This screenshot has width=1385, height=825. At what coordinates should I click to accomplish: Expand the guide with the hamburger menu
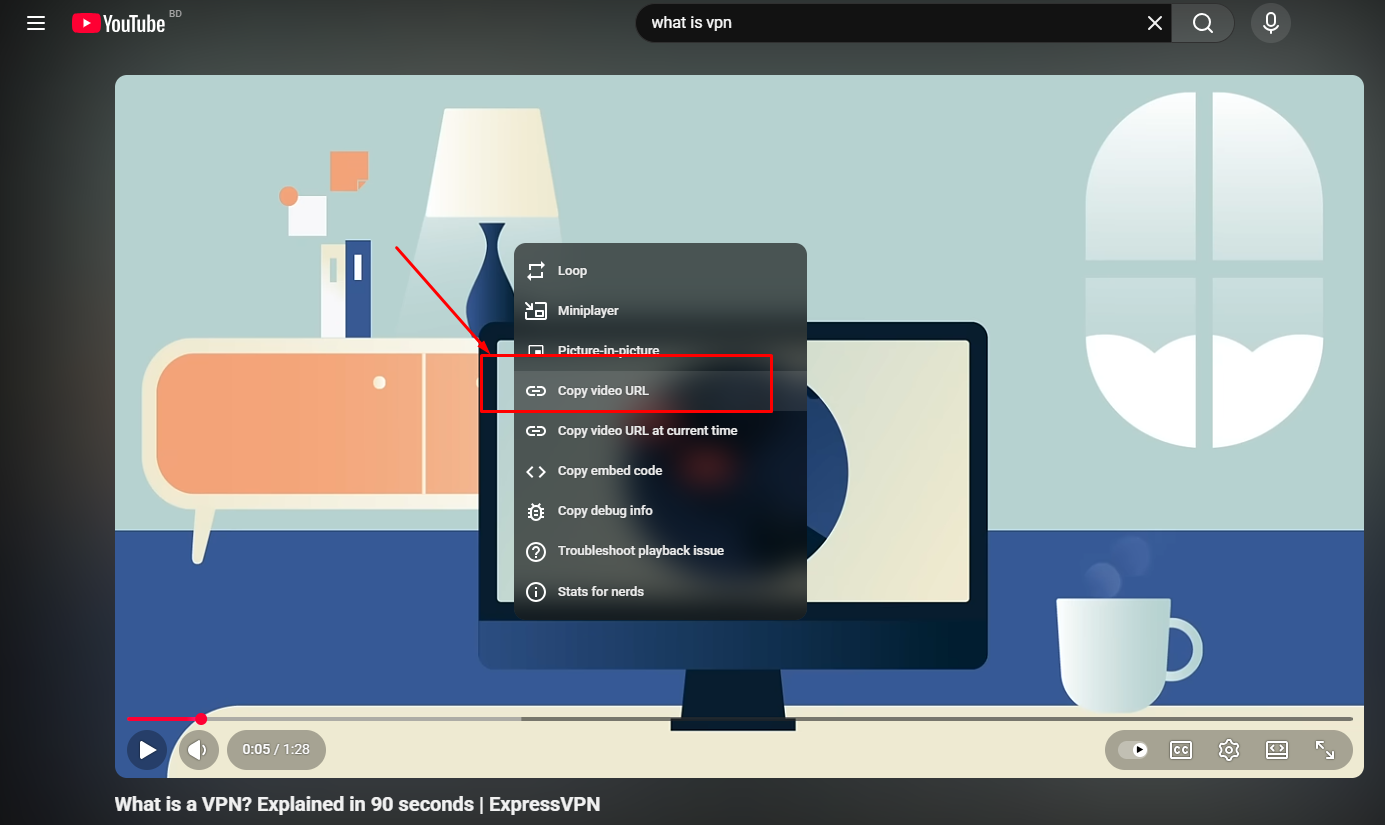[x=36, y=22]
